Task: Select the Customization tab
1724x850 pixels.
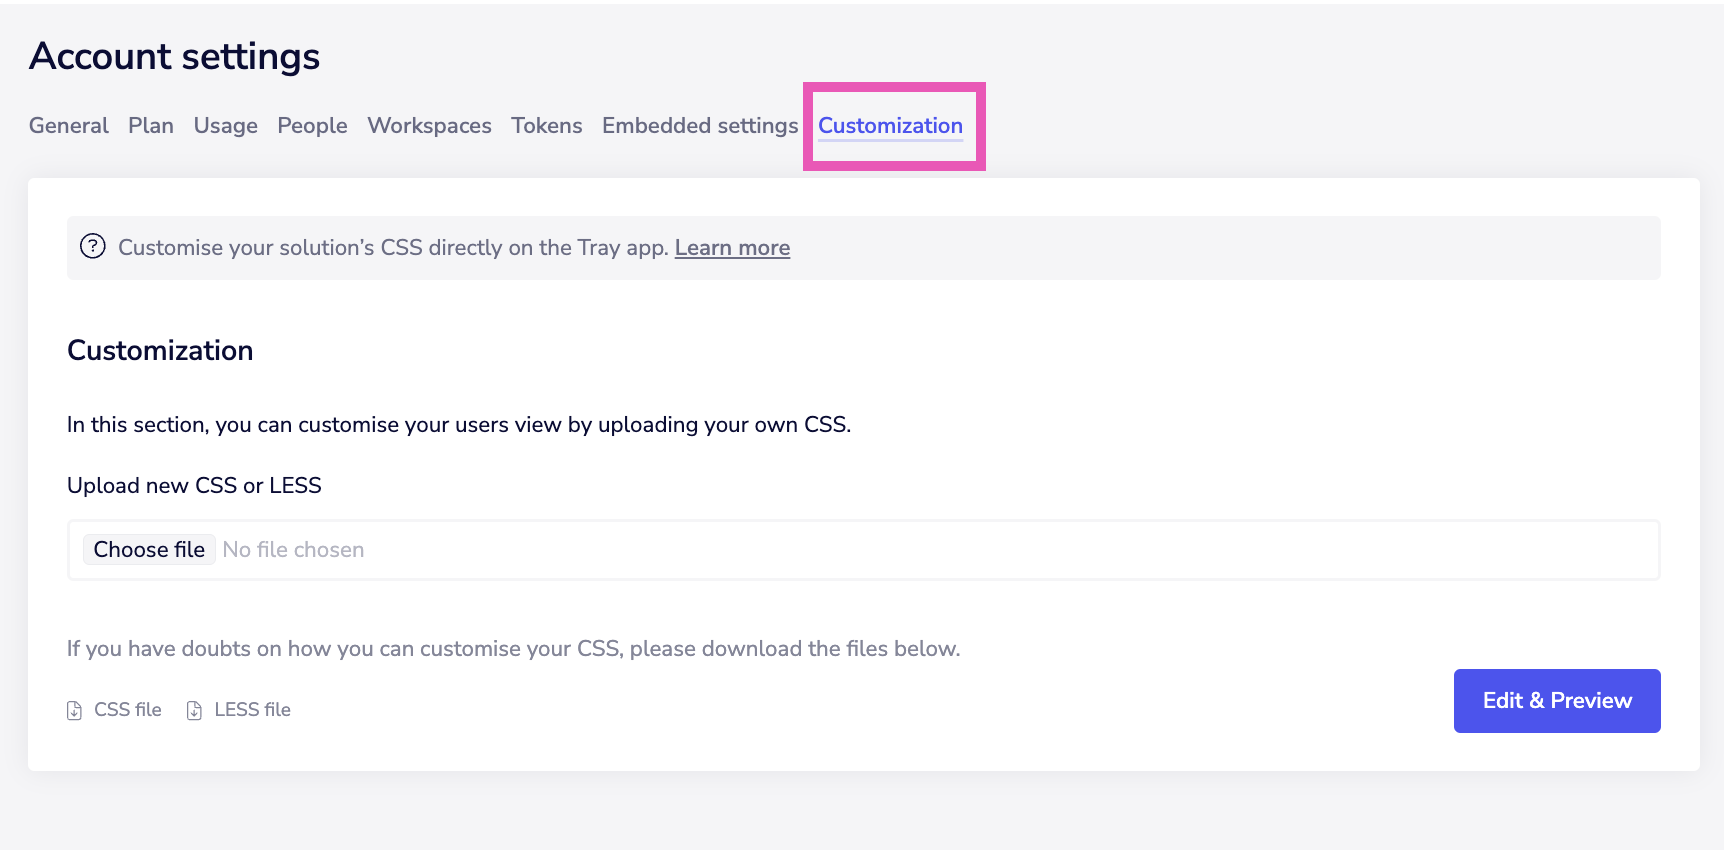Action: [890, 126]
